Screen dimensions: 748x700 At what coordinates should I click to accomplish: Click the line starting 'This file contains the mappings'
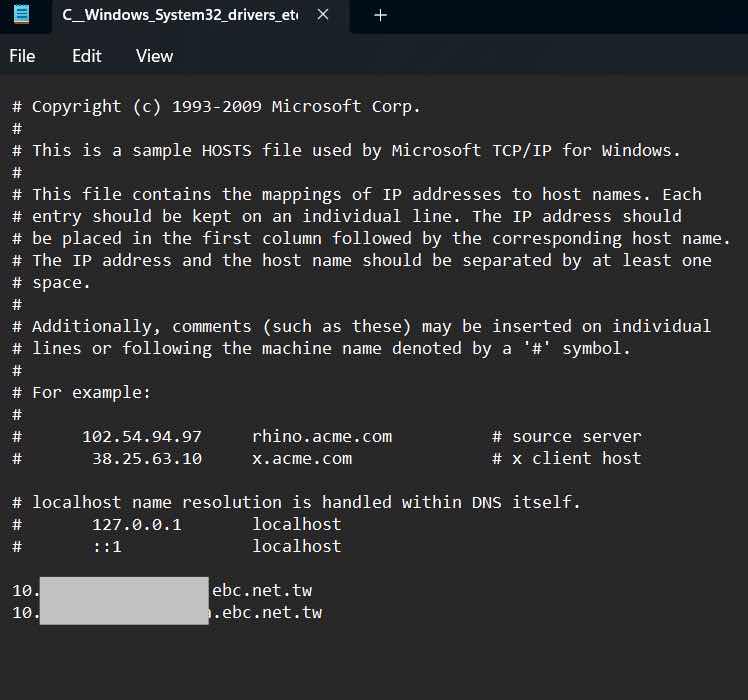(357, 195)
